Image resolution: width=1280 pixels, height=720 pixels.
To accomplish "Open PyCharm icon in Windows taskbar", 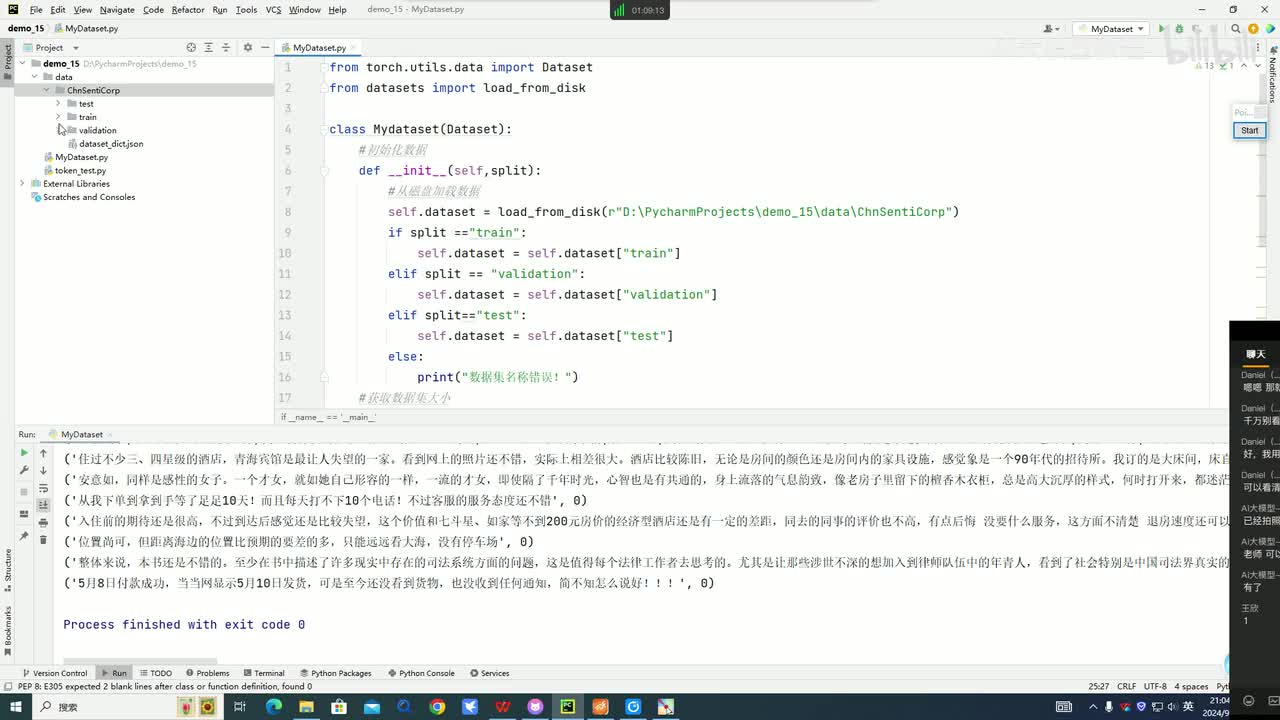I will tap(567, 707).
